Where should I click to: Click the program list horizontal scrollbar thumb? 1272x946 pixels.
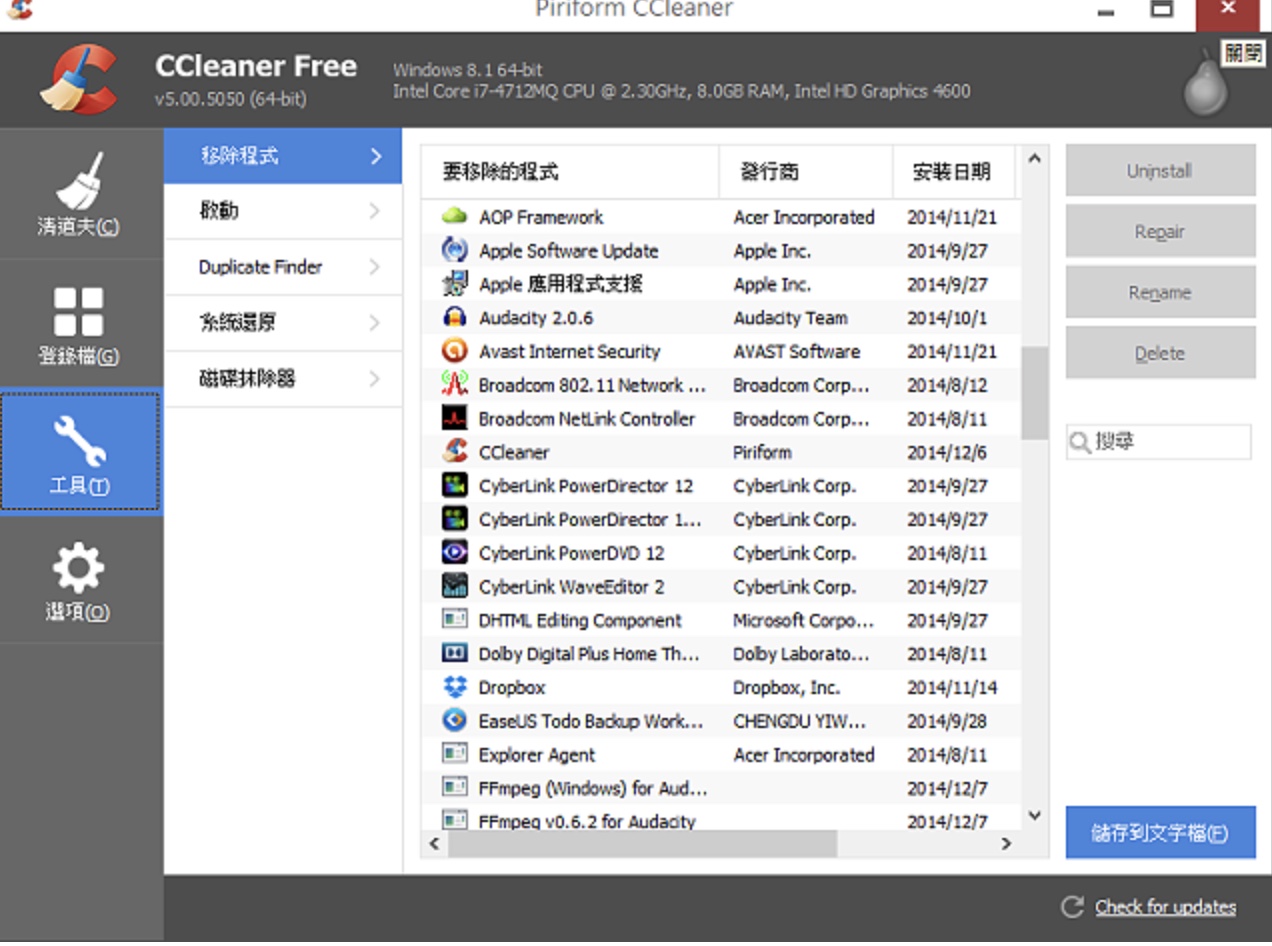642,843
